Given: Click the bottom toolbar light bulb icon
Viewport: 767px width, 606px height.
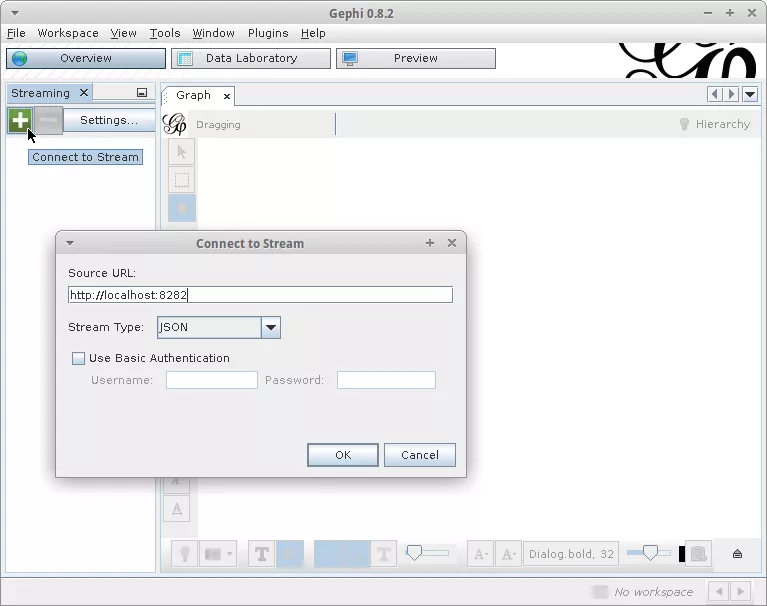Looking at the screenshot, I should pyautogui.click(x=184, y=554).
